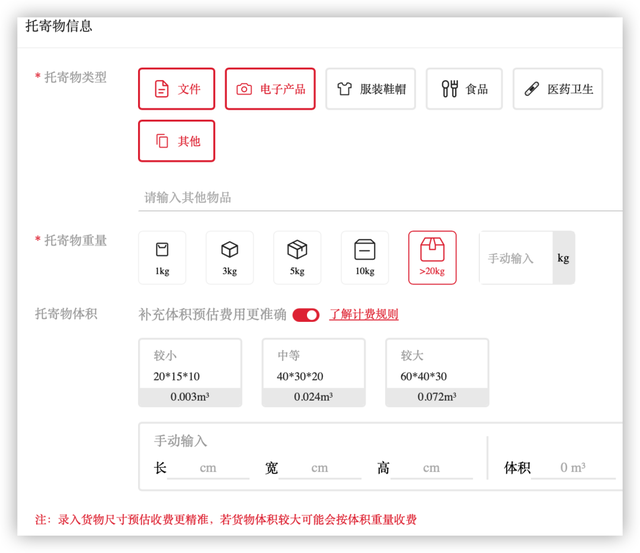Click the bandage icon in 医药卫生
Image resolution: width=640 pixels, height=553 pixels.
coord(531,89)
